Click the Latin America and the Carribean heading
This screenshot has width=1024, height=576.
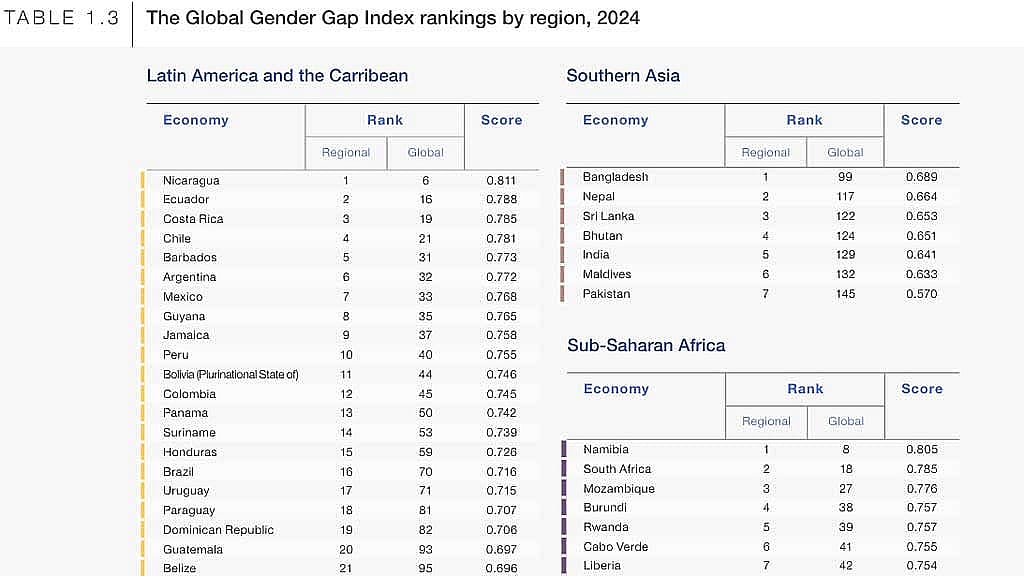tap(277, 76)
